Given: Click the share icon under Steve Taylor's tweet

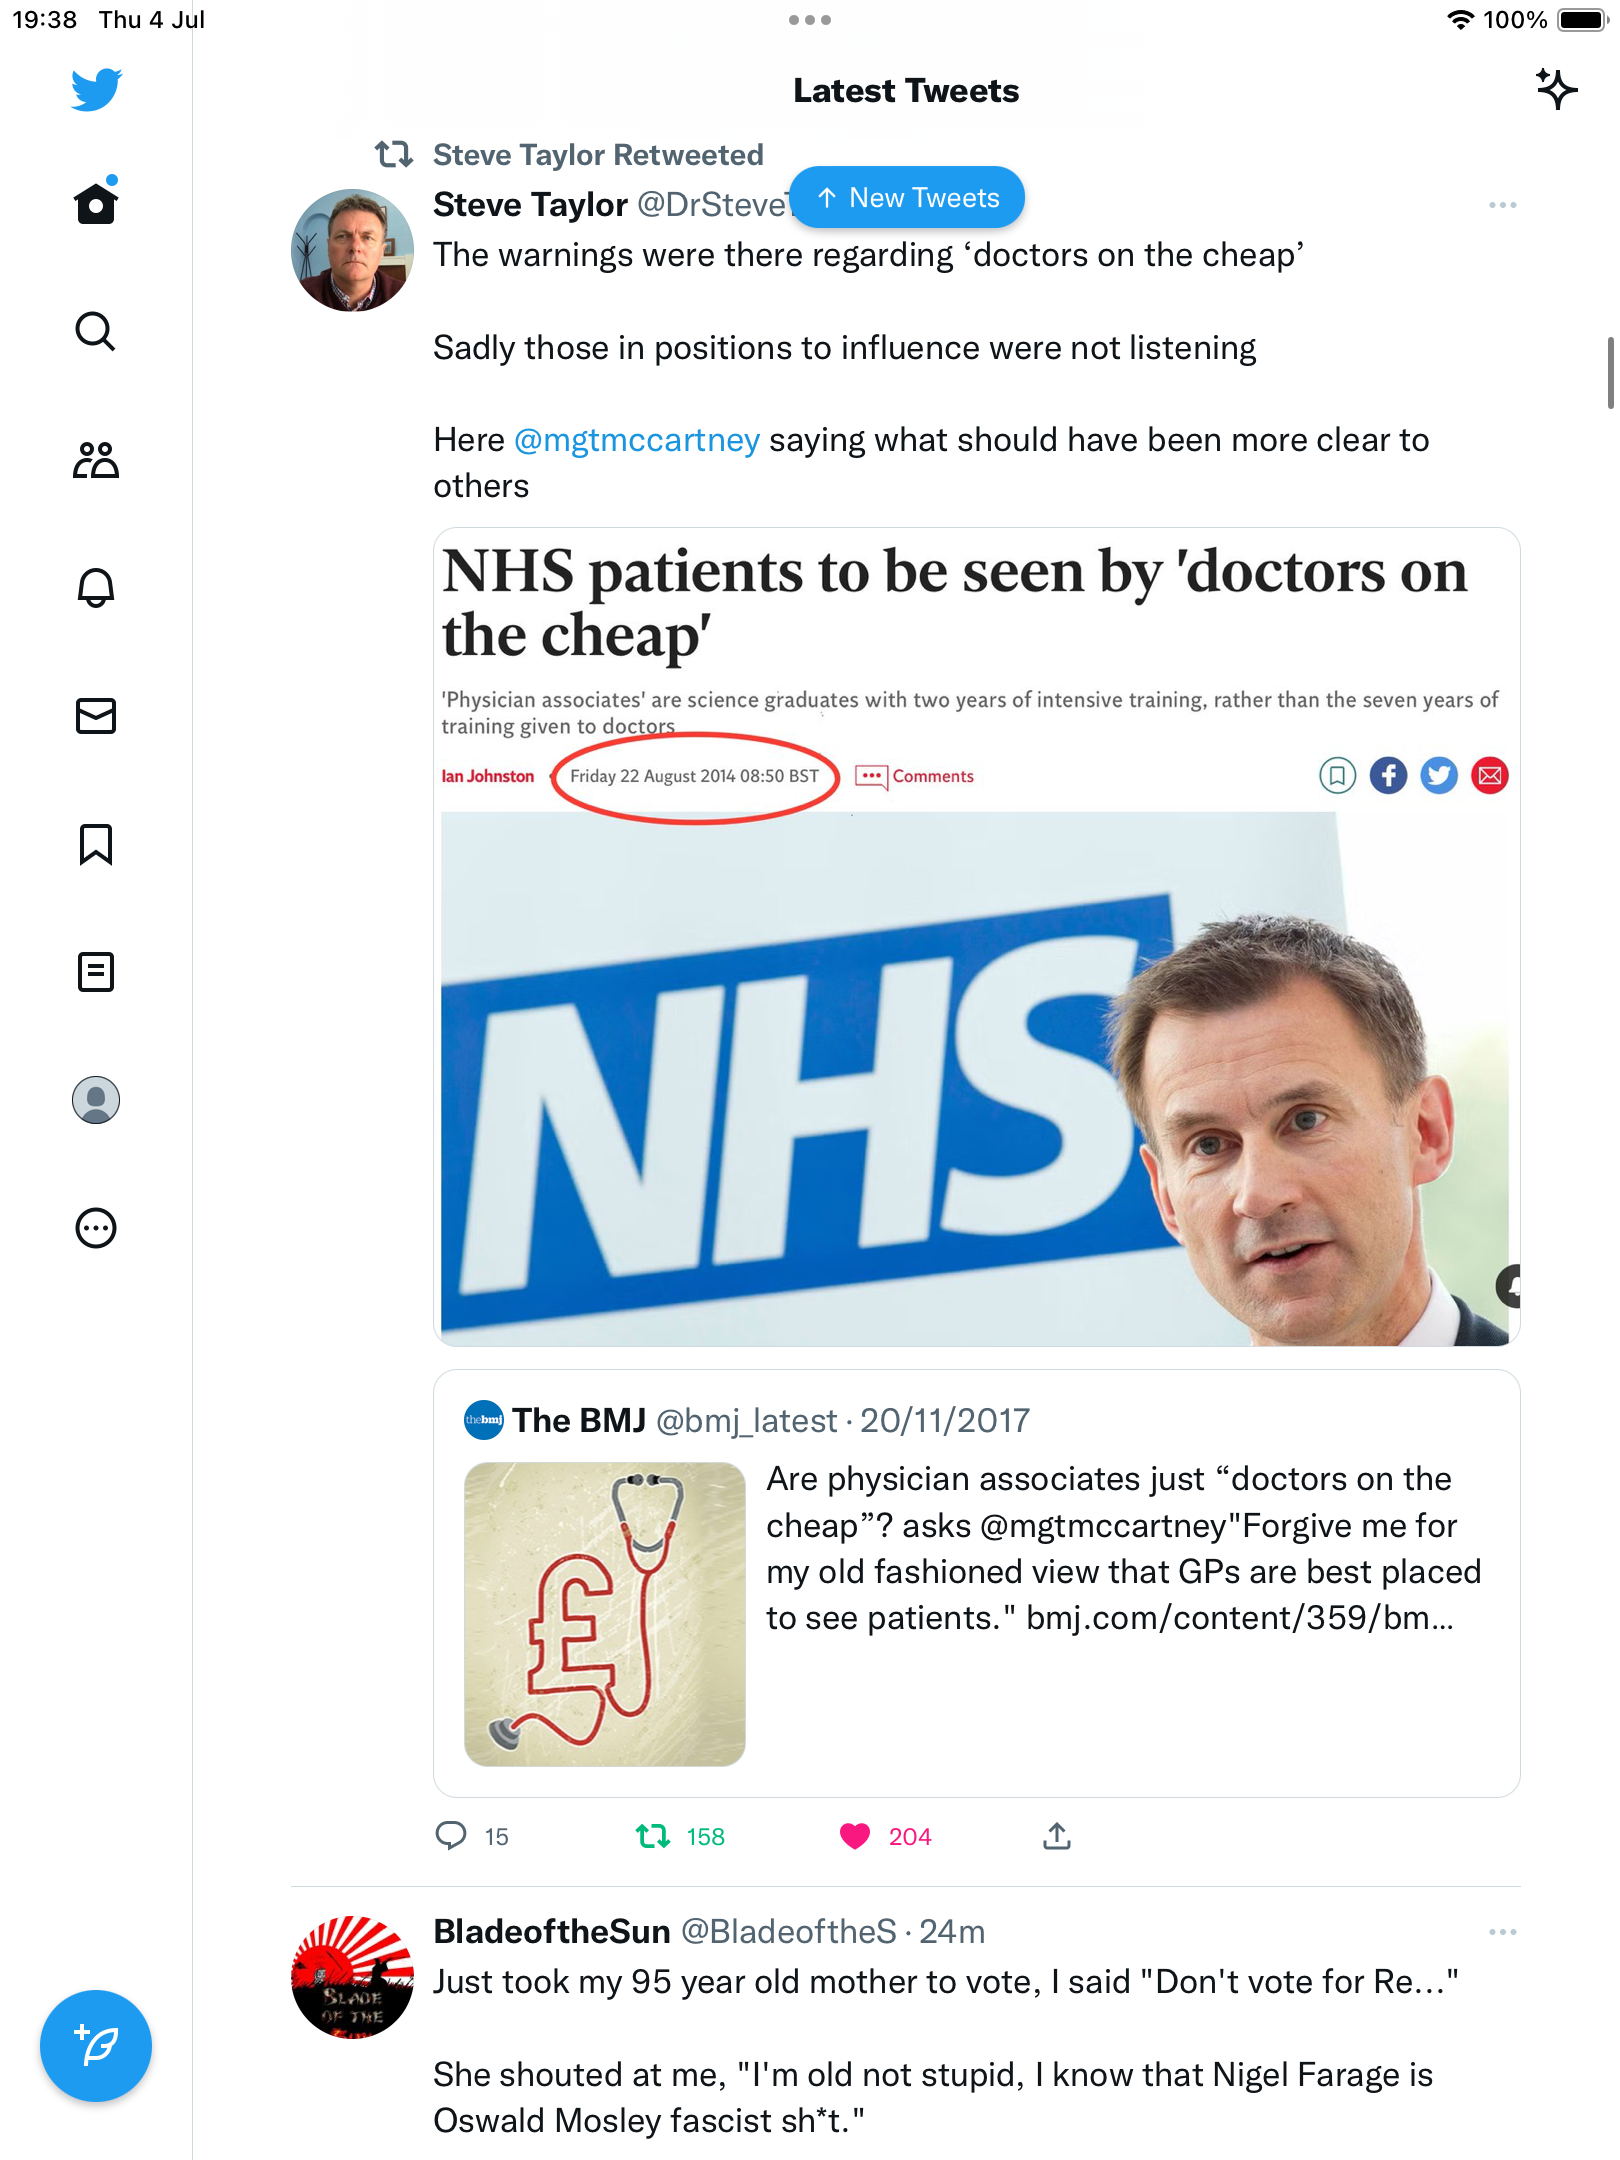Looking at the screenshot, I should [1057, 1836].
